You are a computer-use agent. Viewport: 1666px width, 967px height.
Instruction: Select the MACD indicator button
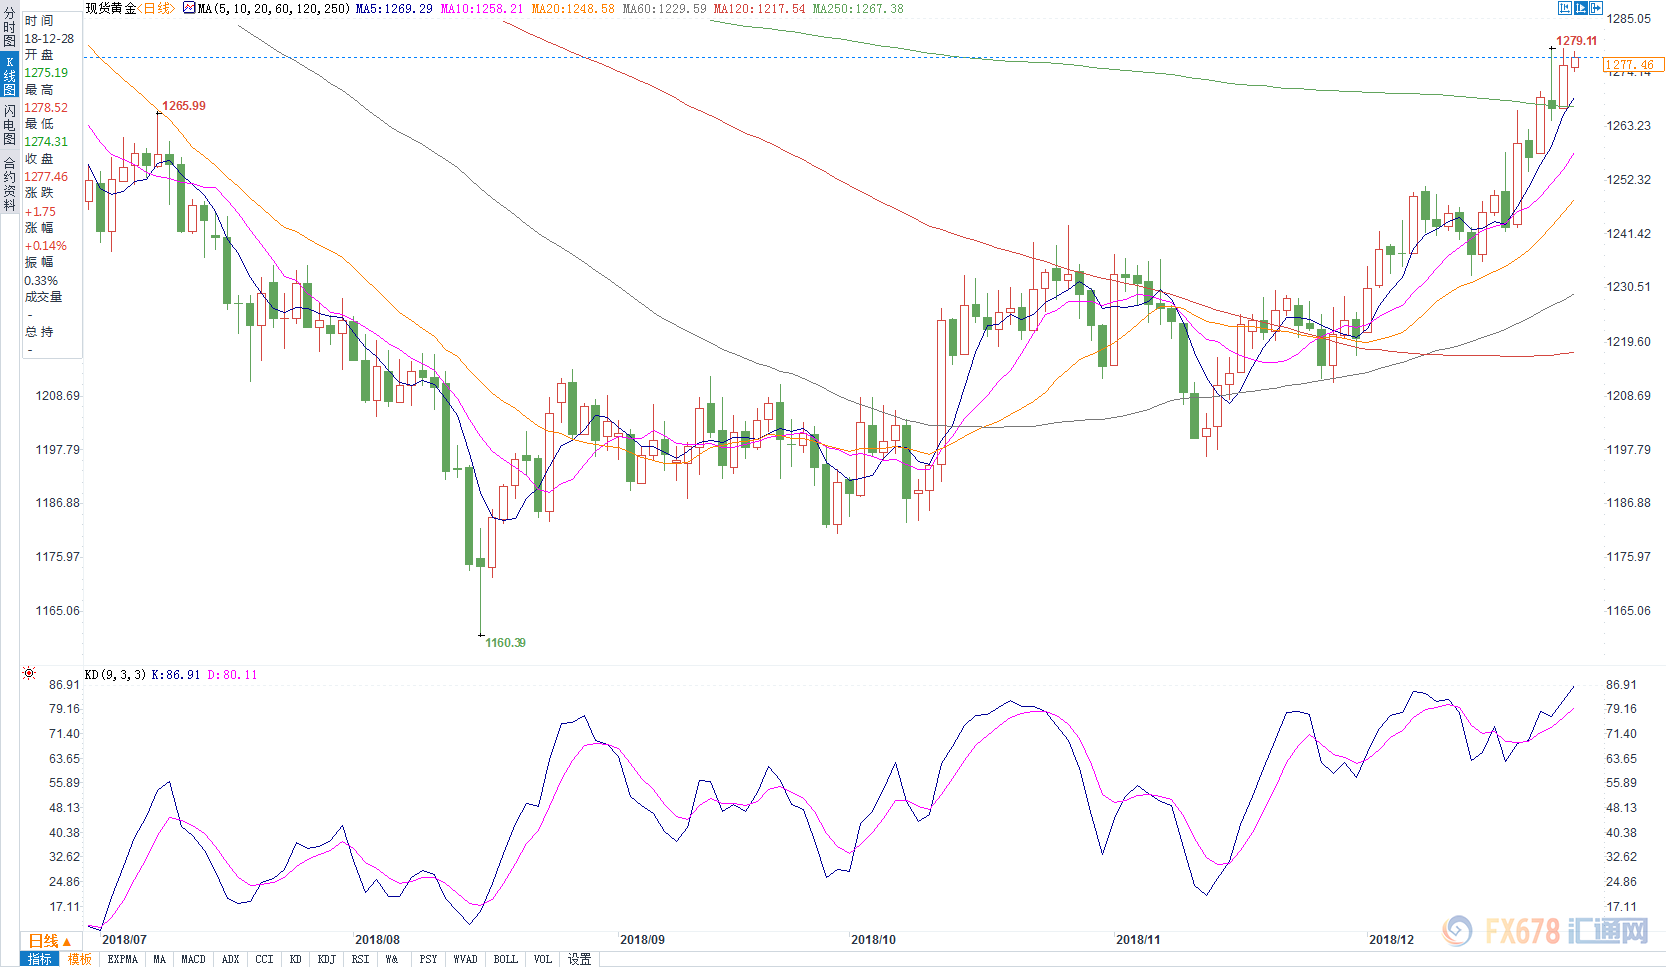(193, 959)
